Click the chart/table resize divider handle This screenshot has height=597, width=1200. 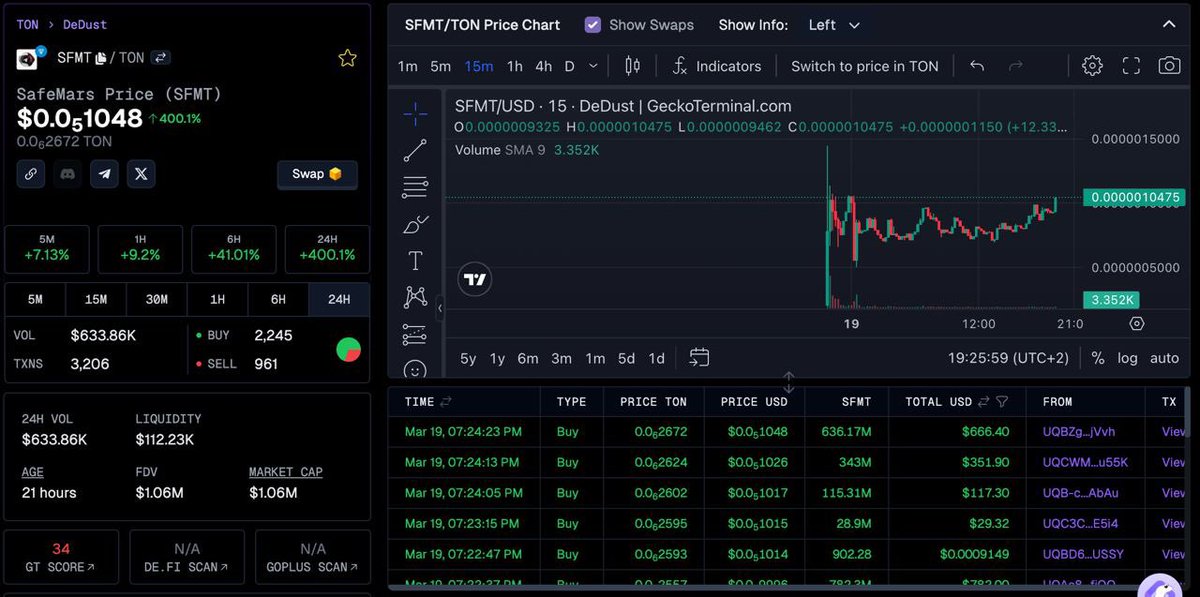point(788,381)
